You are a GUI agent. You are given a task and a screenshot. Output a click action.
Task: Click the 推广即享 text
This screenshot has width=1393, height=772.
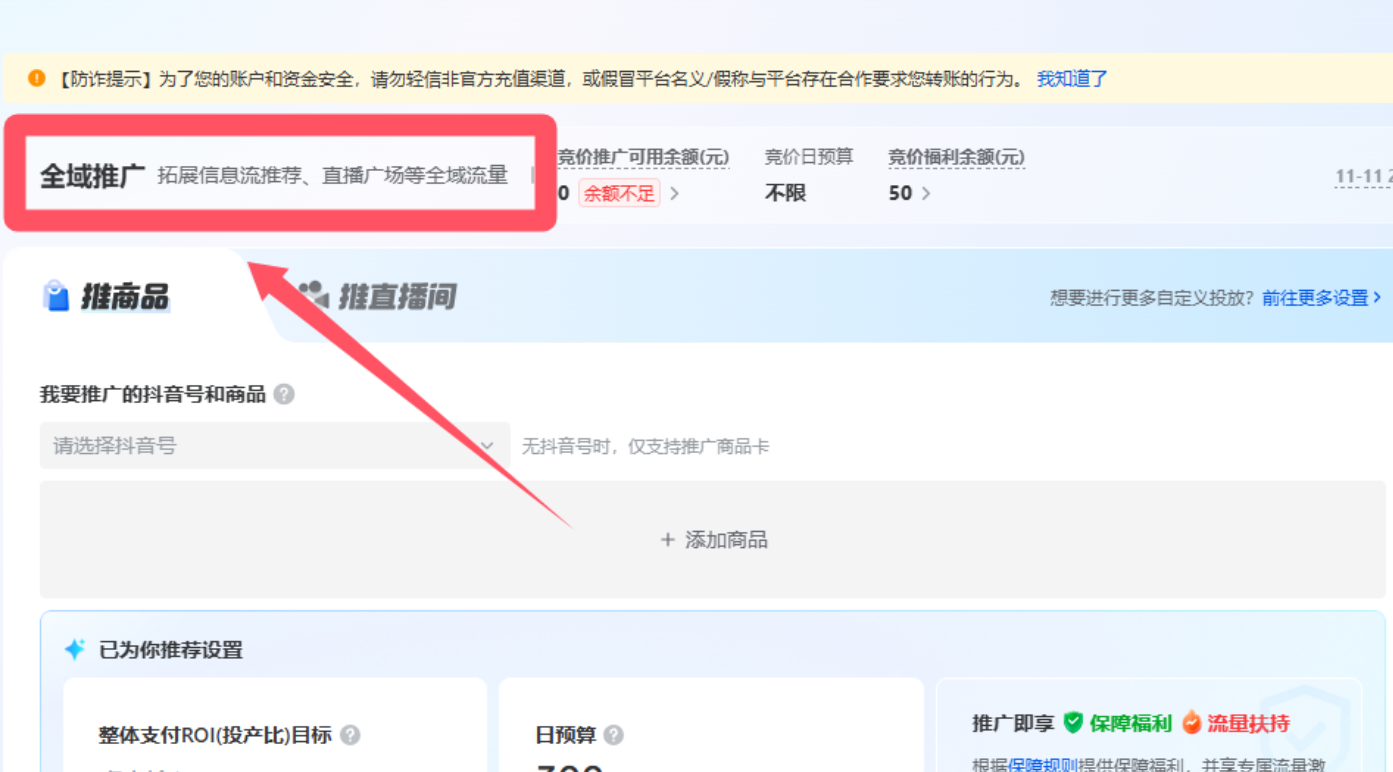click(1013, 723)
